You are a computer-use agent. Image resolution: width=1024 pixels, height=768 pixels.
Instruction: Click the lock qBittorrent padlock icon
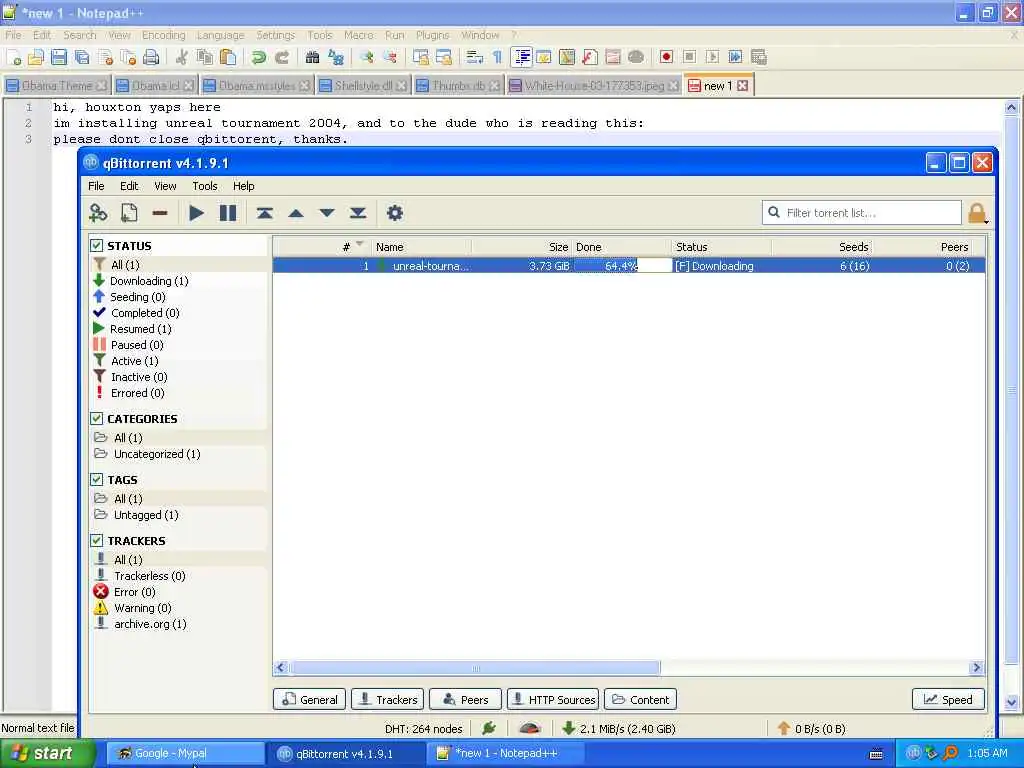coord(977,214)
